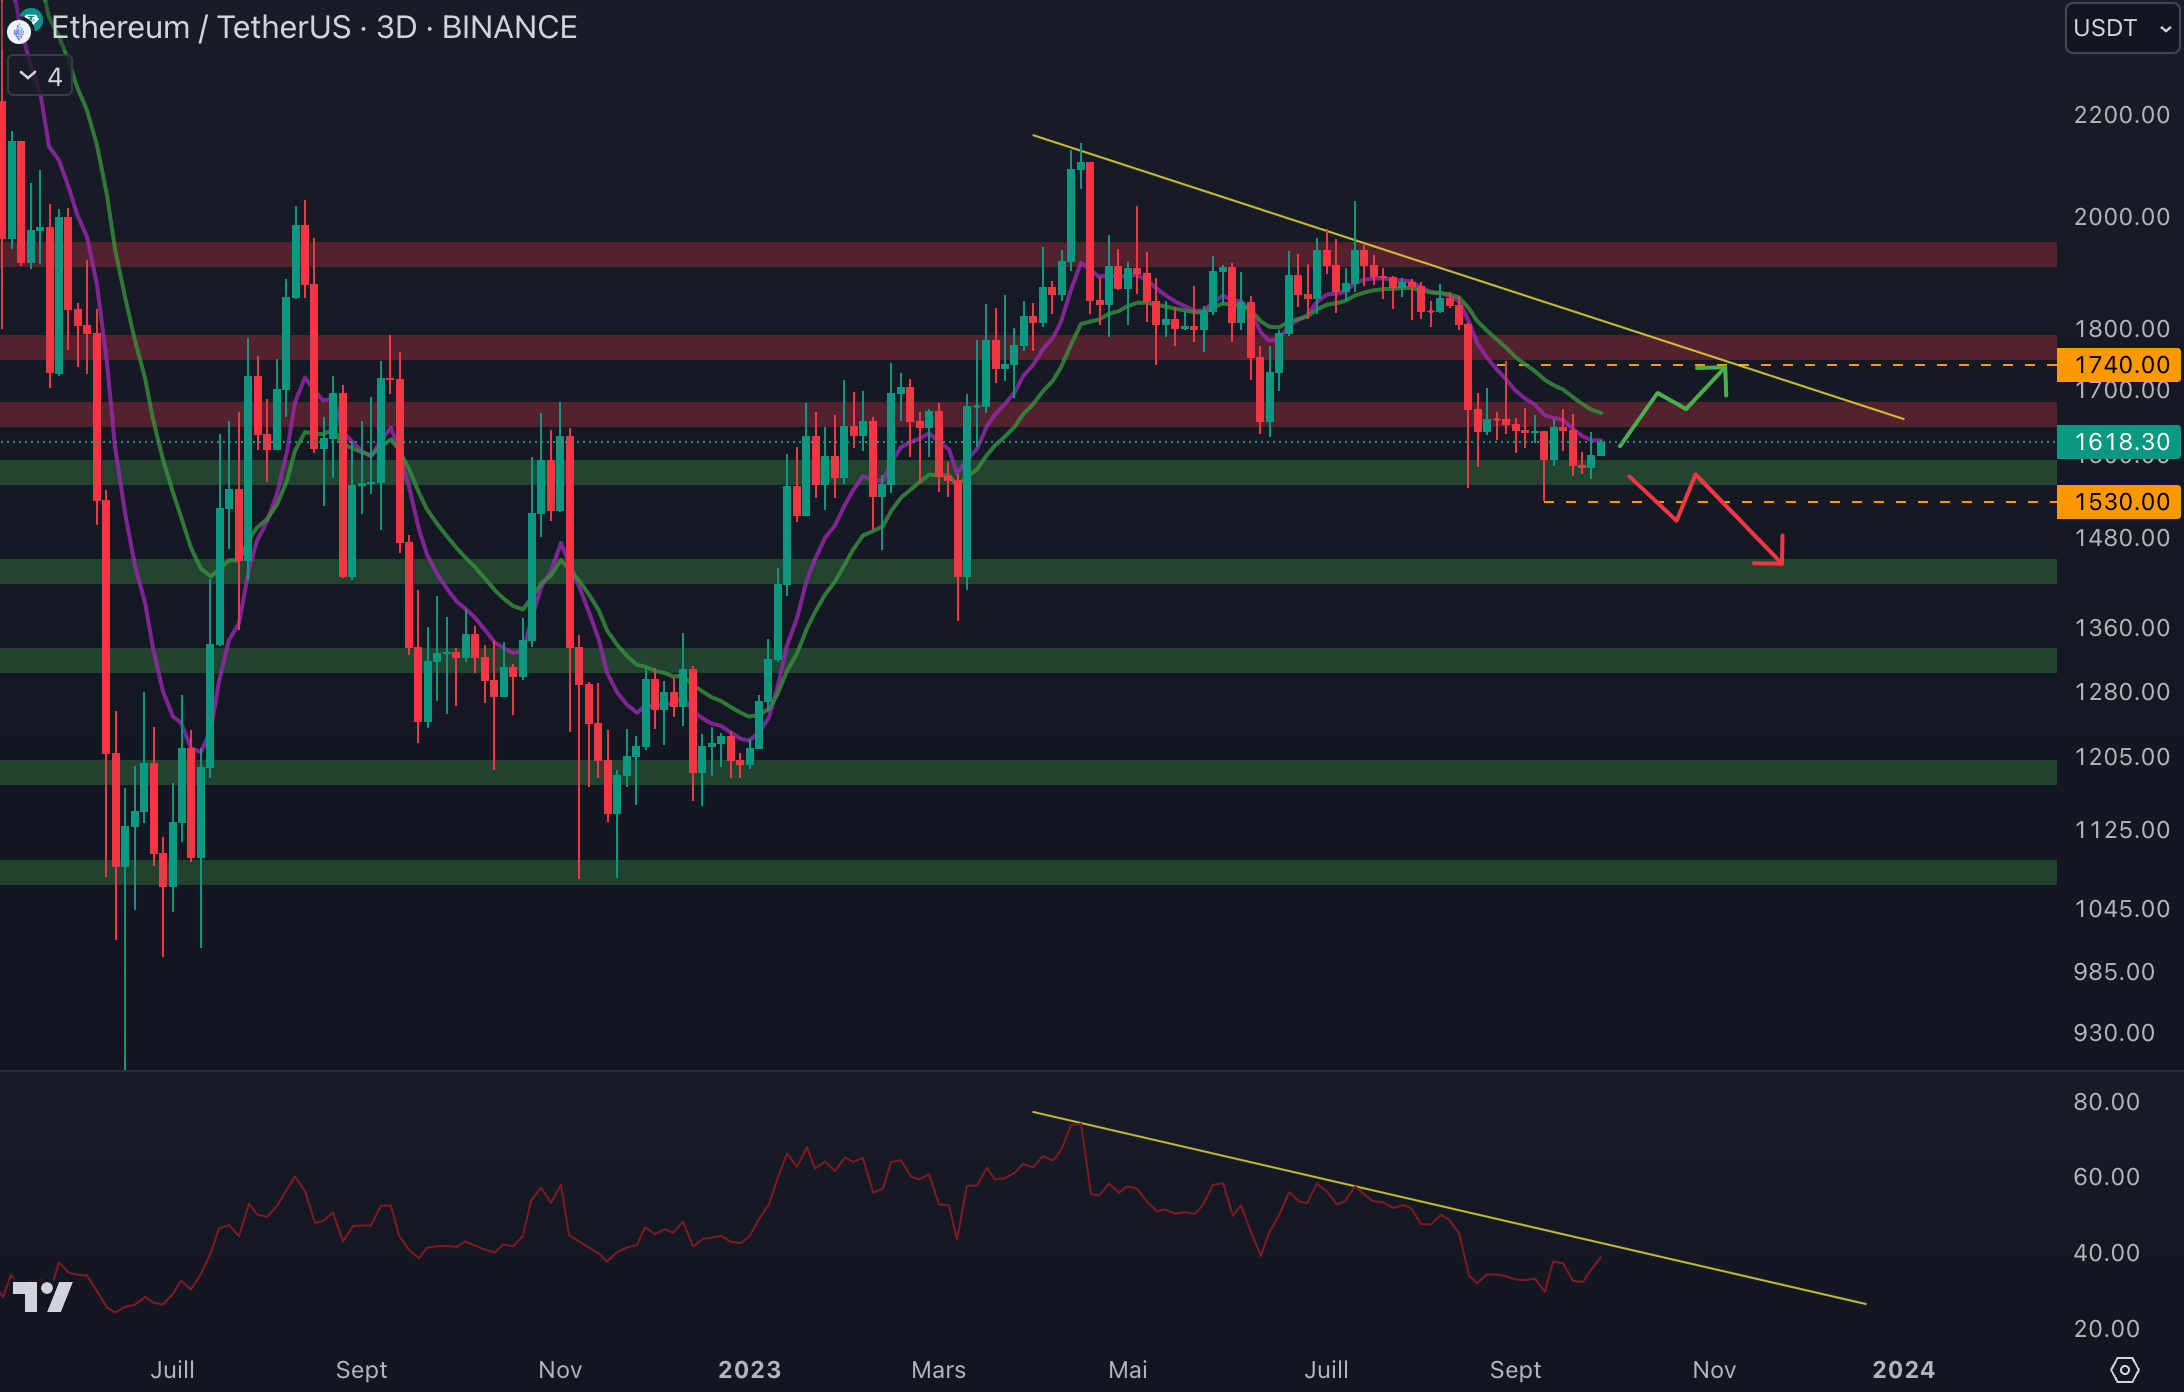The width and height of the screenshot is (2184, 1392).
Task: Click the Mars month label on time axis
Action: (x=938, y=1369)
